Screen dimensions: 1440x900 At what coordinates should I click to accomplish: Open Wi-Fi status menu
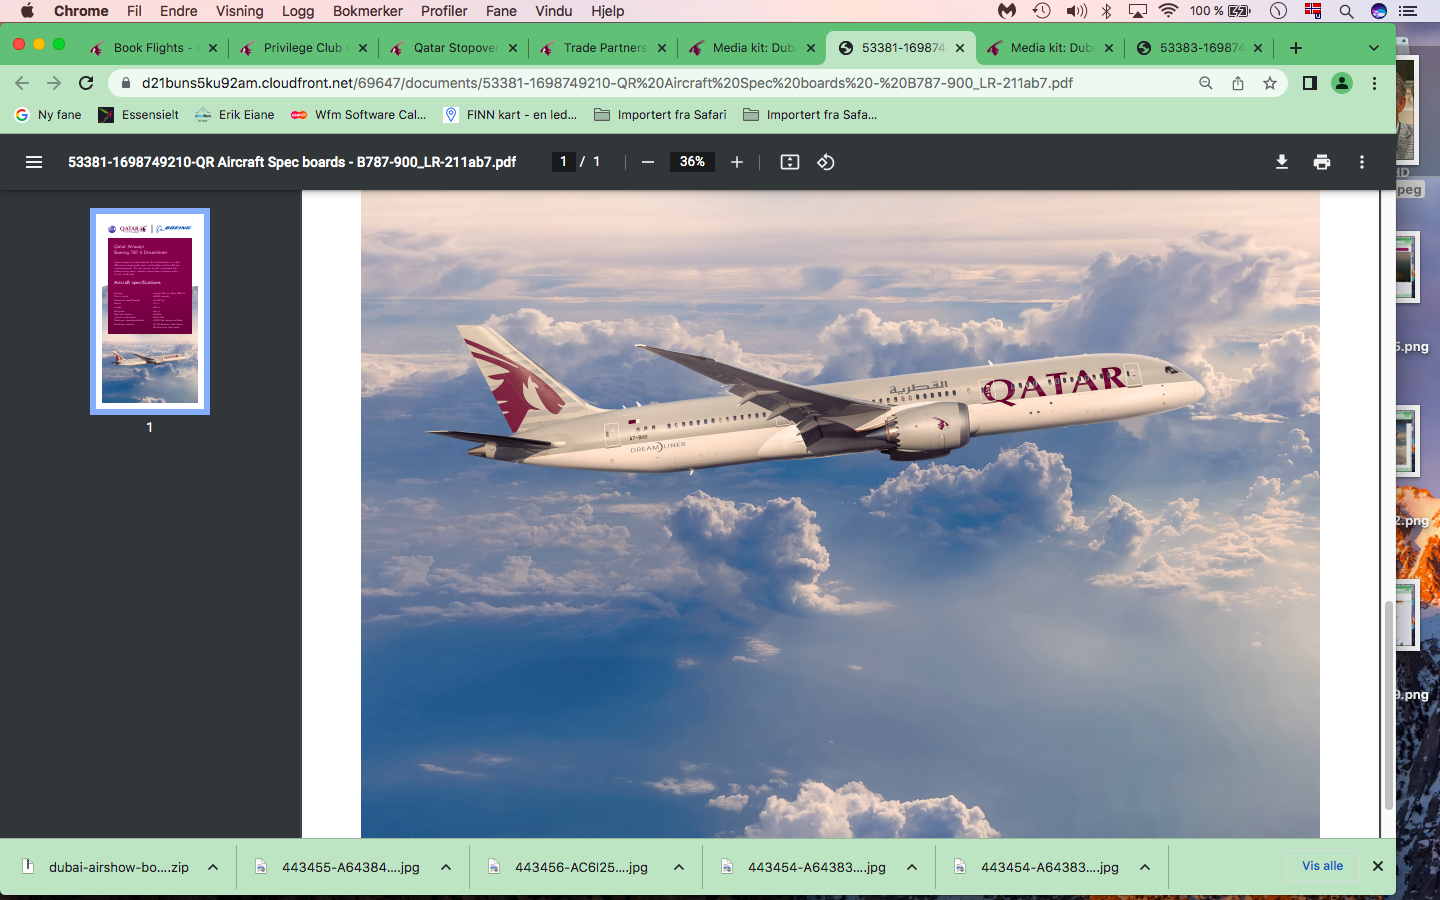coord(1168,11)
